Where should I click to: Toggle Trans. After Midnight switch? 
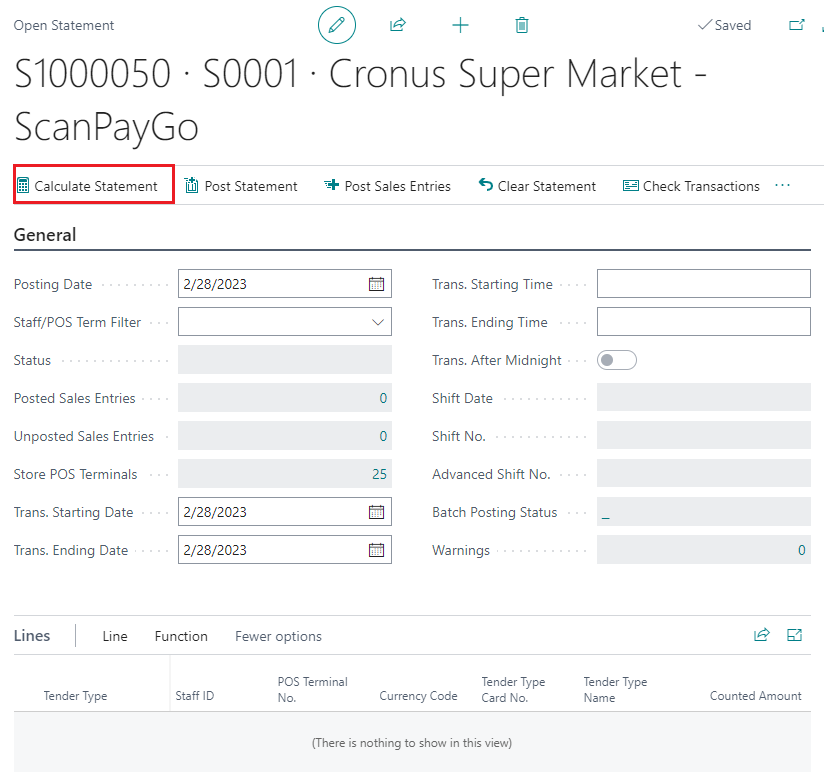point(616,360)
